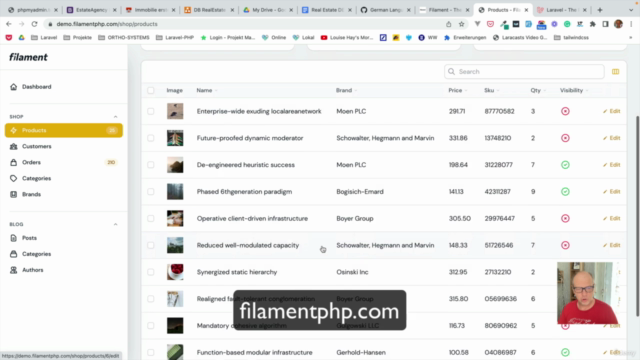Open a new browser tab with plus

[600, 10]
